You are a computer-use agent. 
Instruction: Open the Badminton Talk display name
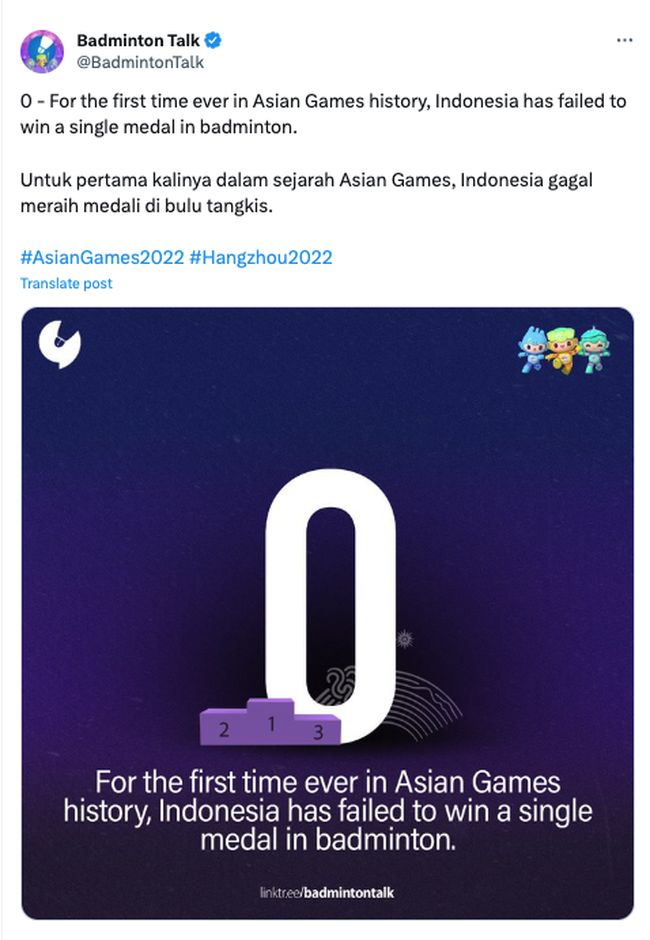point(138,40)
